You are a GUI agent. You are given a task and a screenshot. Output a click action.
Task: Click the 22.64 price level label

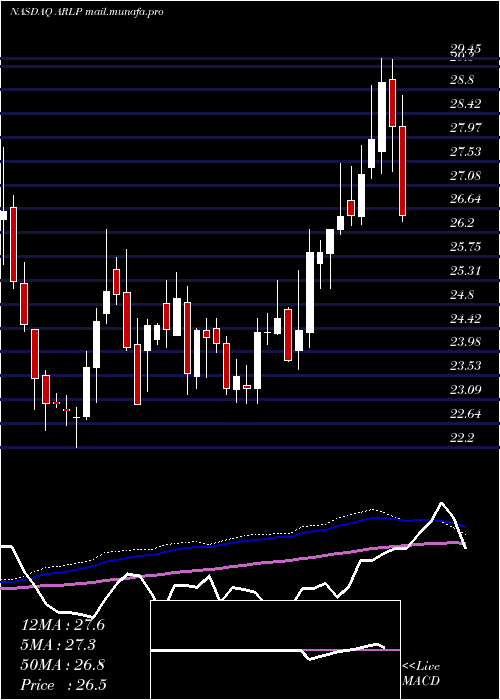coord(465,414)
